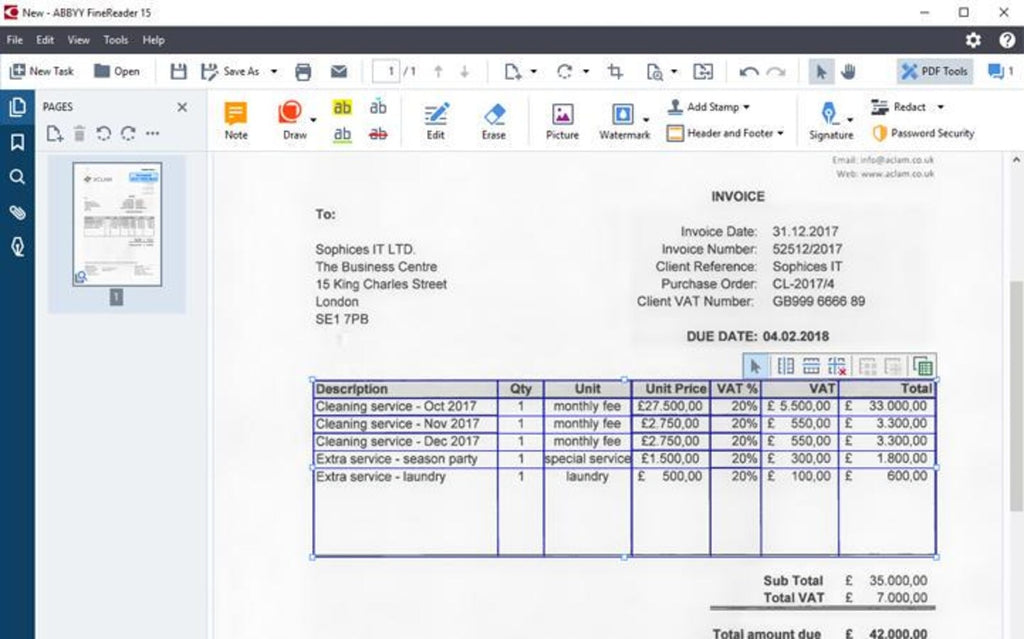Click the Save As button
1024x639 pixels.
pyautogui.click(x=231, y=71)
